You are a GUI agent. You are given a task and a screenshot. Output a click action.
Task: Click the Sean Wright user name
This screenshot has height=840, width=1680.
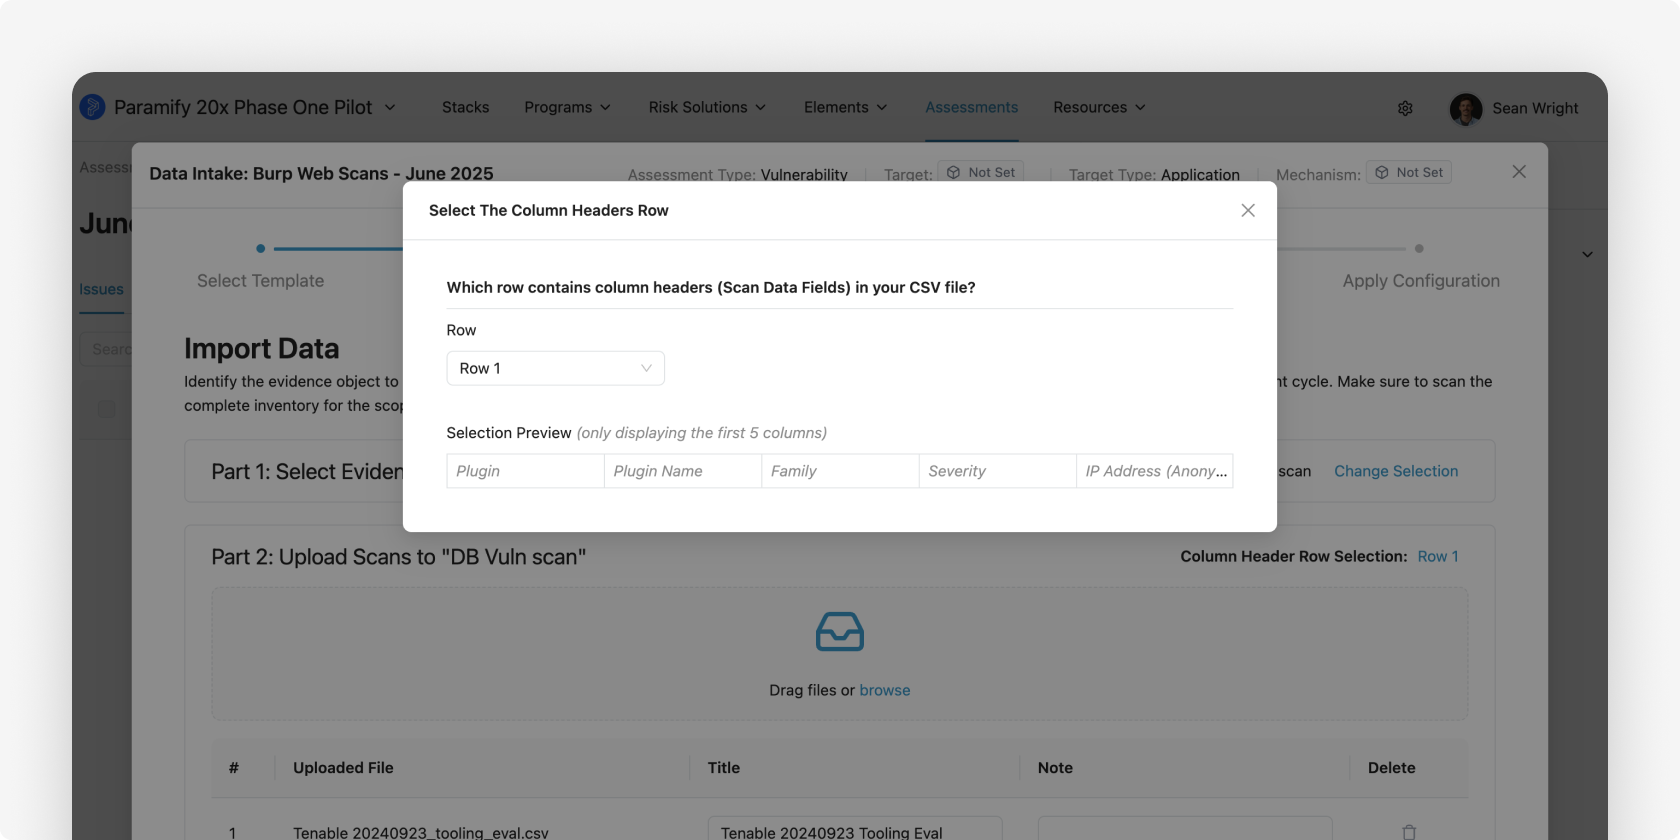tap(1535, 108)
